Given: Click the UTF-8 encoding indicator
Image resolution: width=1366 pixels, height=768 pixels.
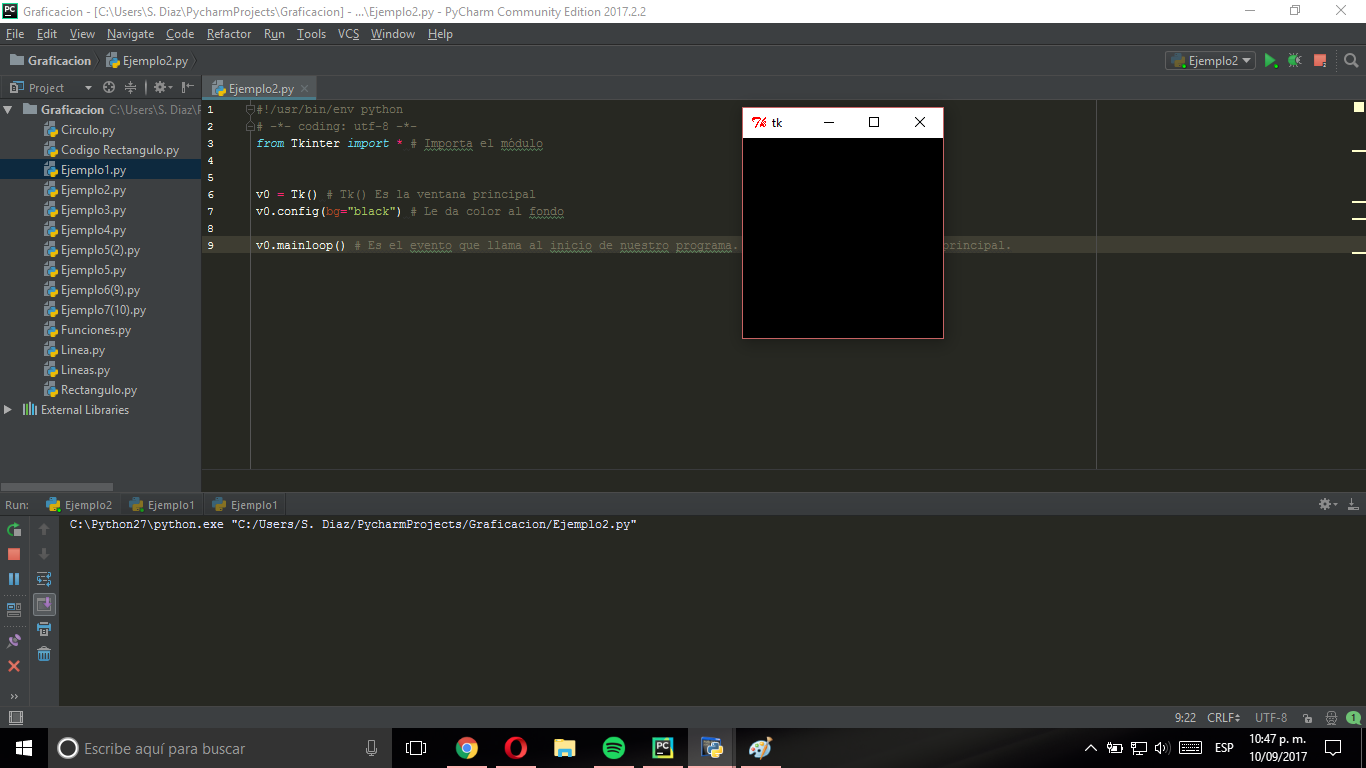Looking at the screenshot, I should click(x=1270, y=717).
